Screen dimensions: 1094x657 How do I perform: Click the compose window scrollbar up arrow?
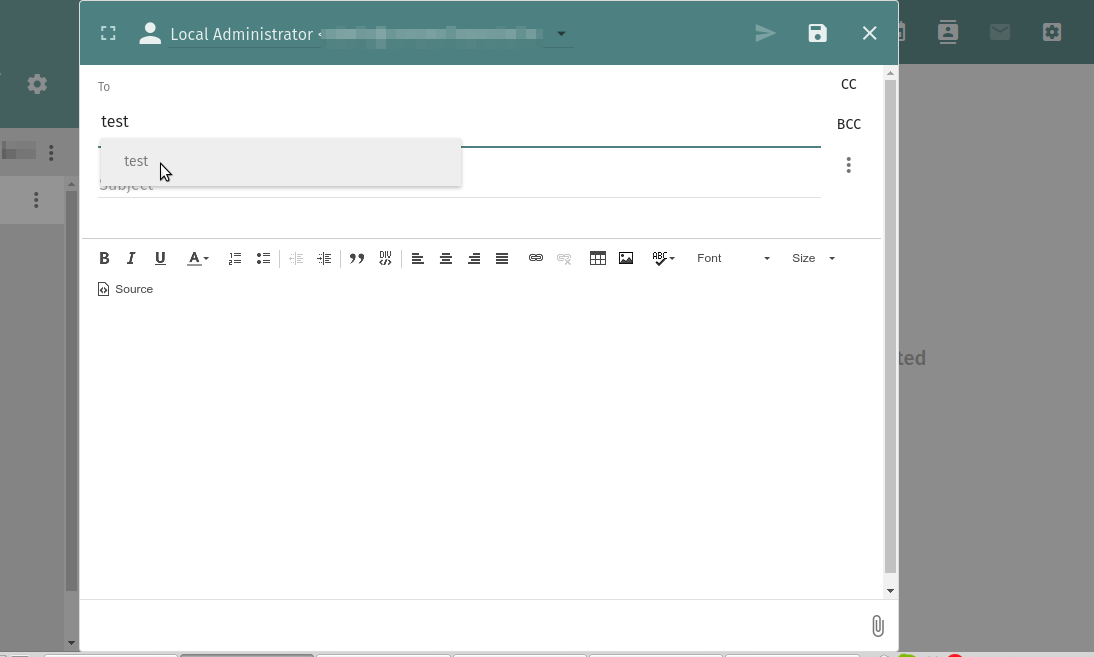(890, 73)
